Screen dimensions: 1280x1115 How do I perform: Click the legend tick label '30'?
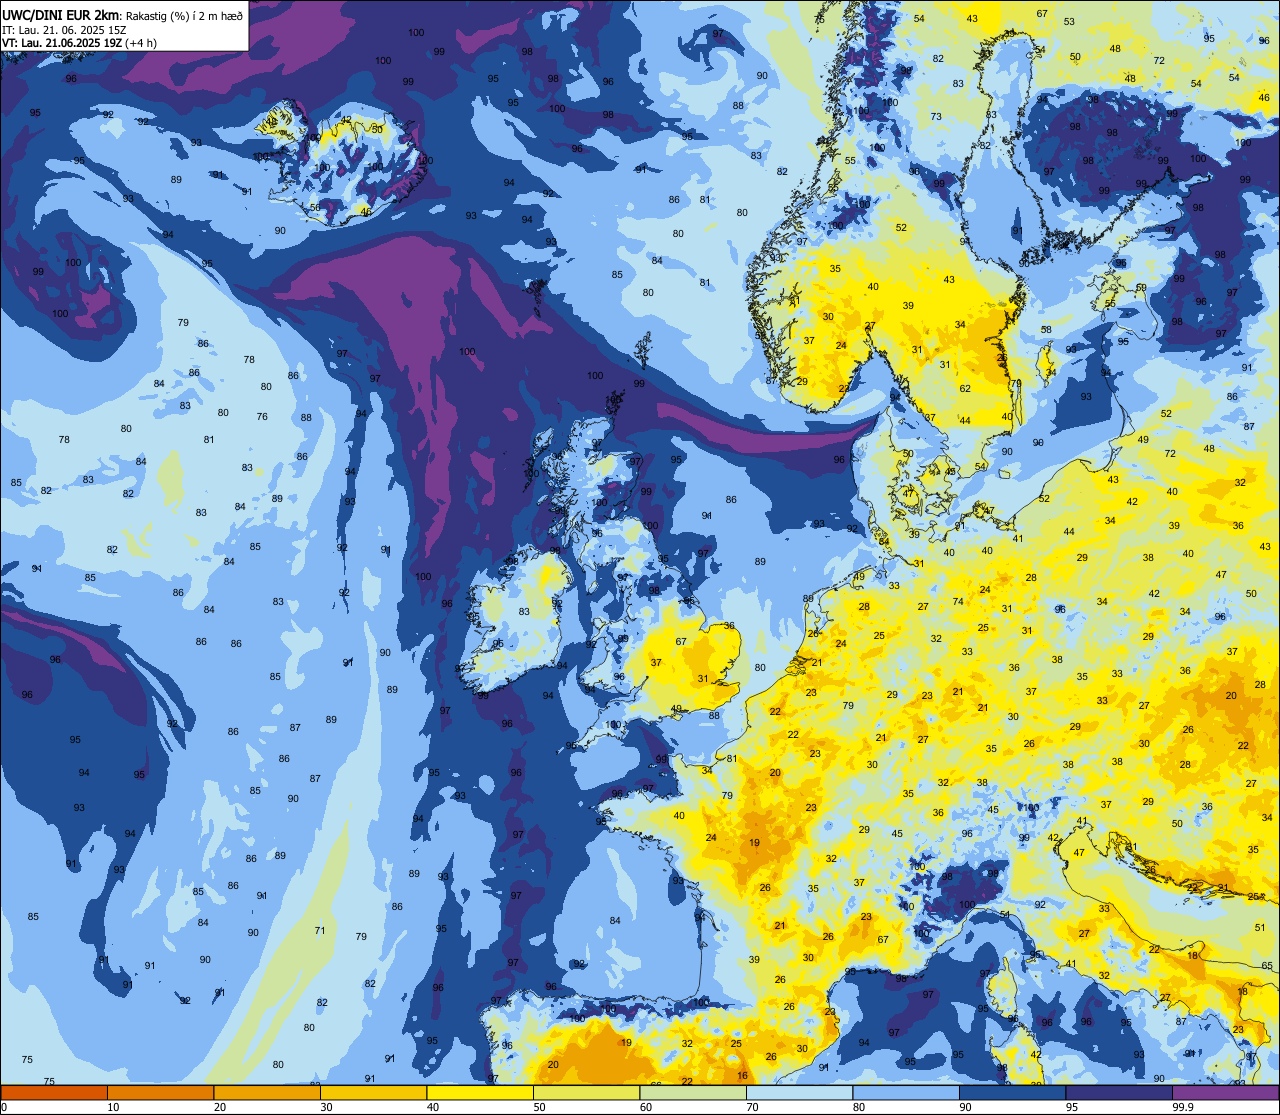(x=326, y=1107)
